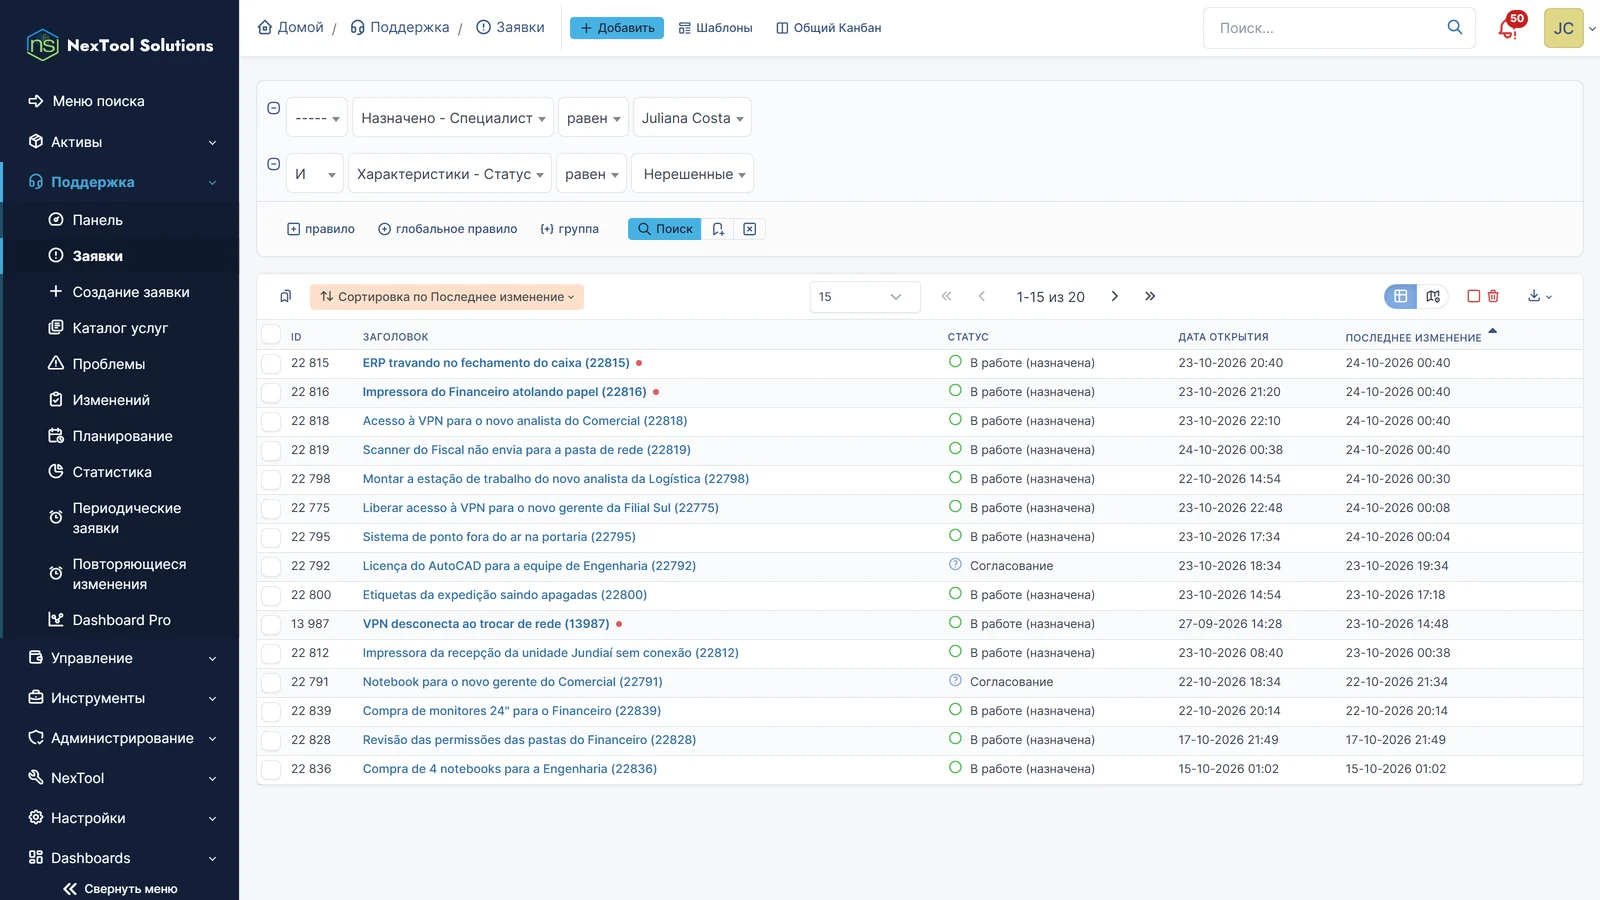This screenshot has width=1600, height=900.
Task: Open the Сортировка по Последнее изменение dropdown
Action: coord(446,297)
